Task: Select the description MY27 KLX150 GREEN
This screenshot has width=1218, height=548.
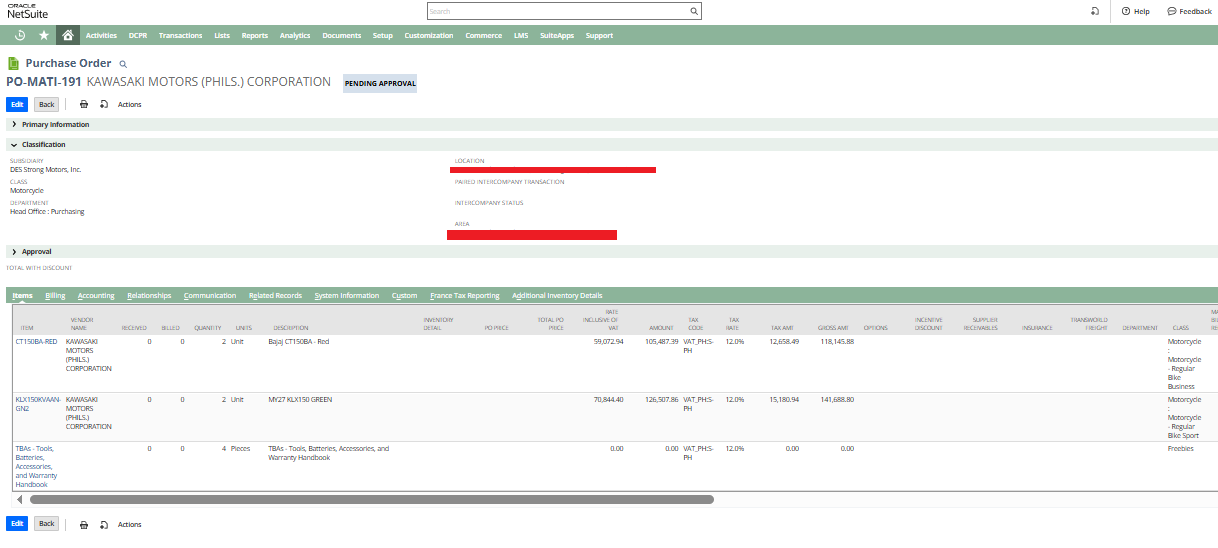Action: [300, 399]
